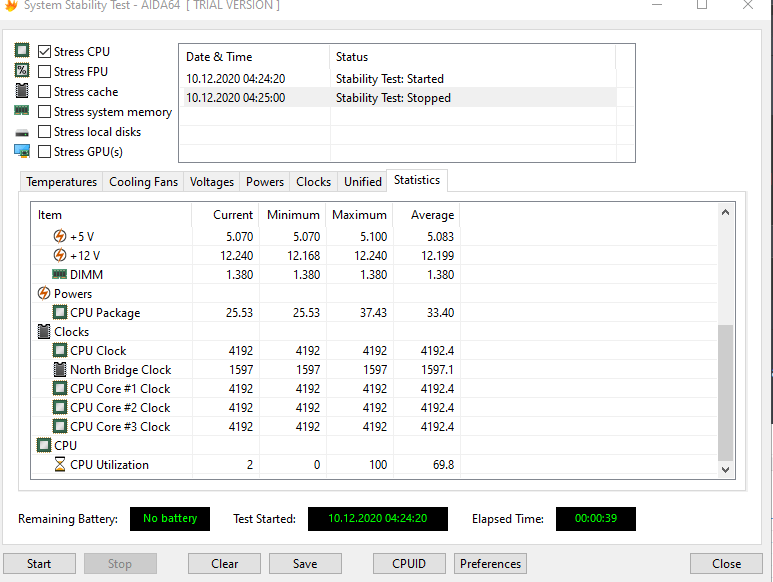Click the Start button

point(39,564)
